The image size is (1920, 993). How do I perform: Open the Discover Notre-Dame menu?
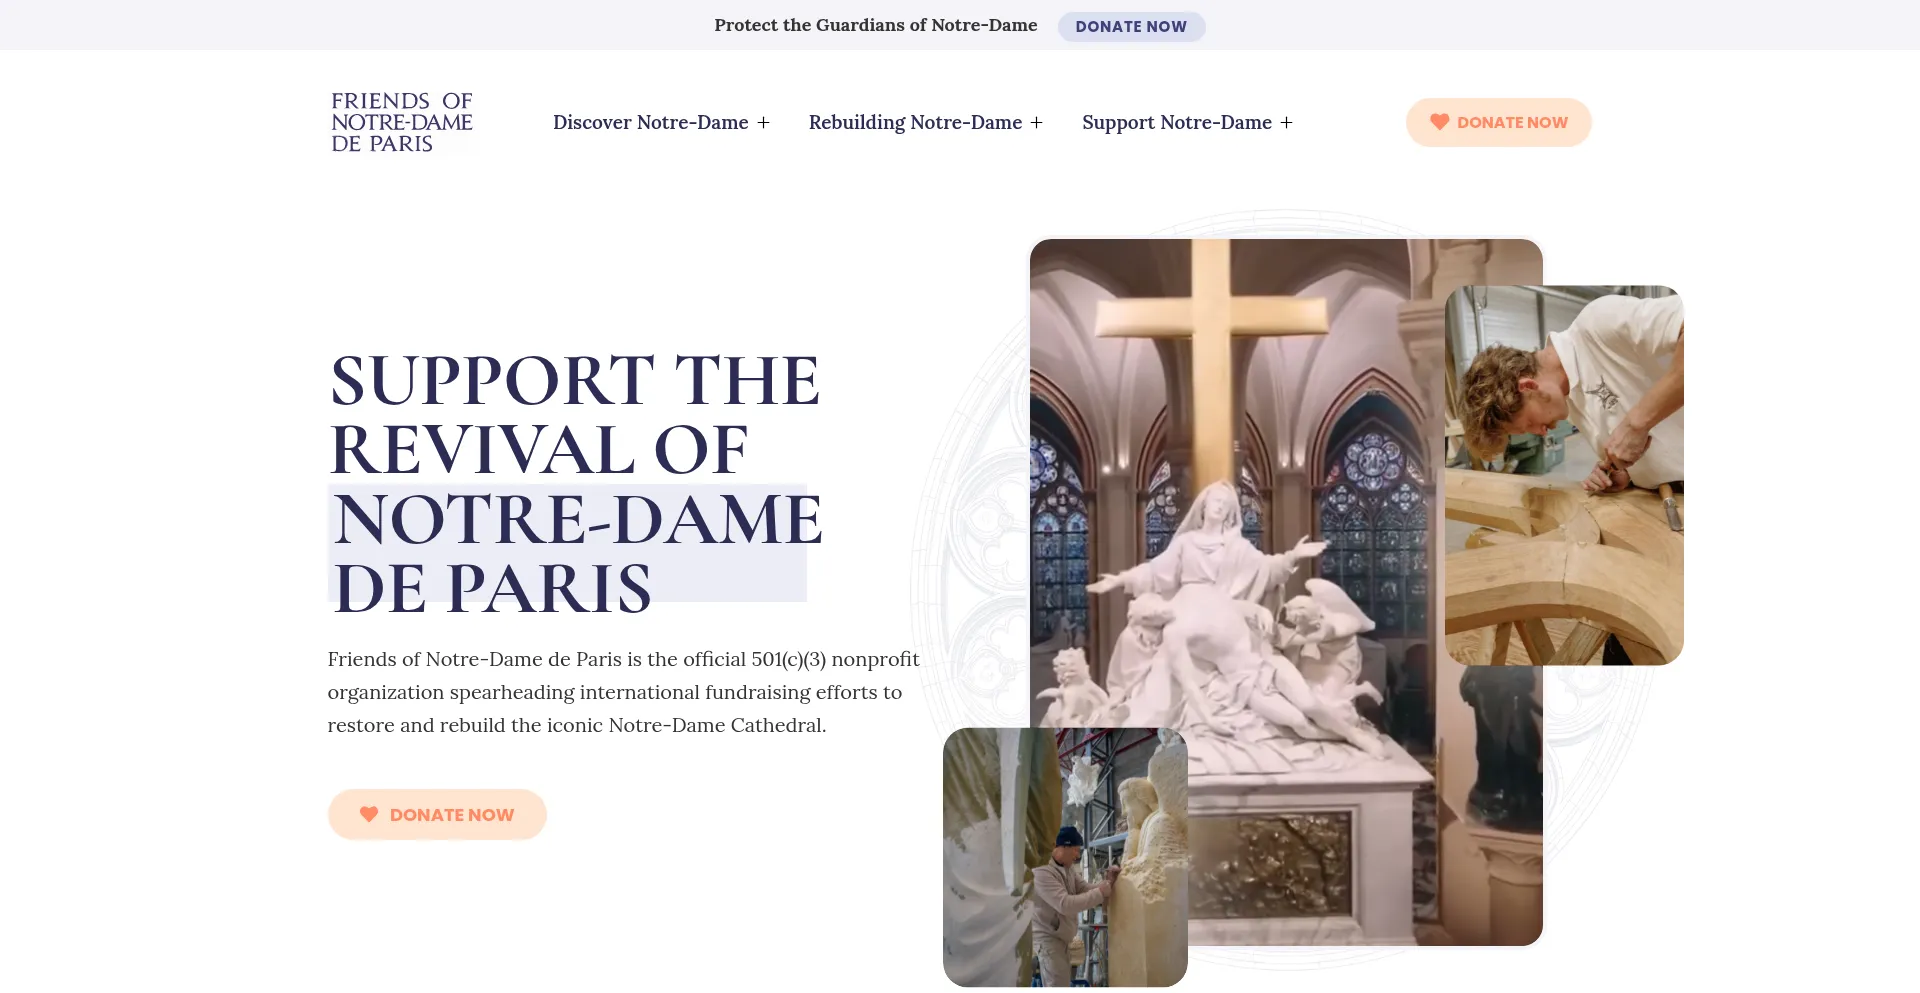(x=650, y=122)
